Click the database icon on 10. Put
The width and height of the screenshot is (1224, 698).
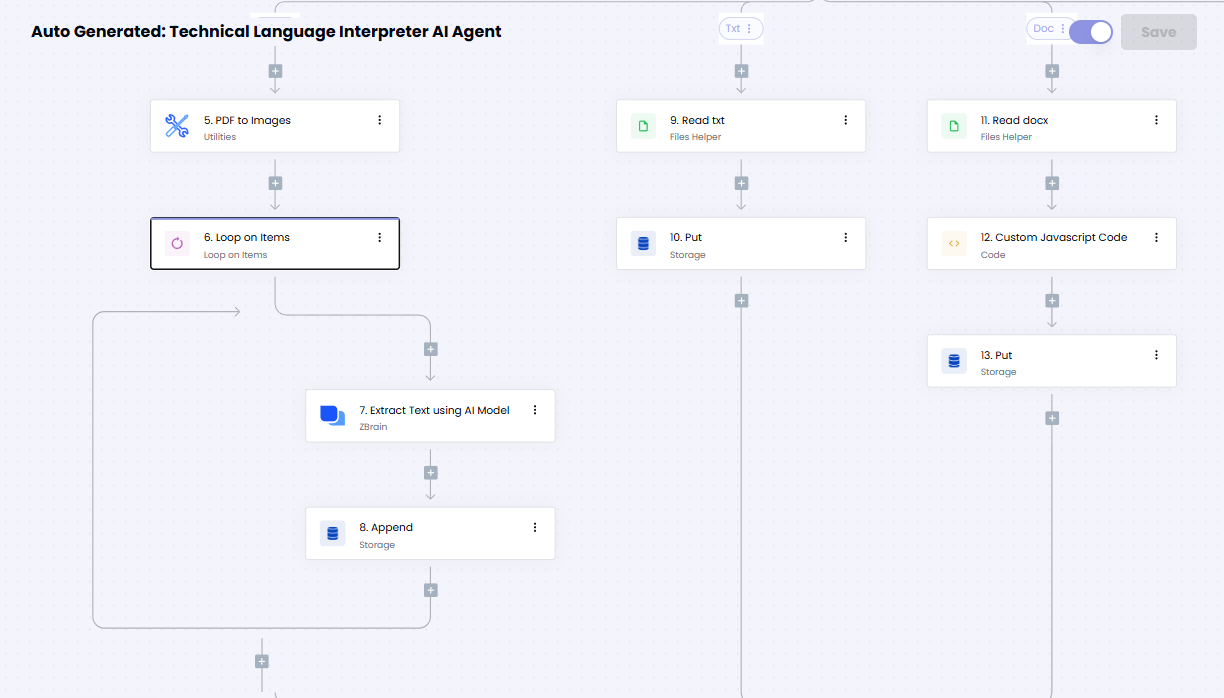point(643,243)
